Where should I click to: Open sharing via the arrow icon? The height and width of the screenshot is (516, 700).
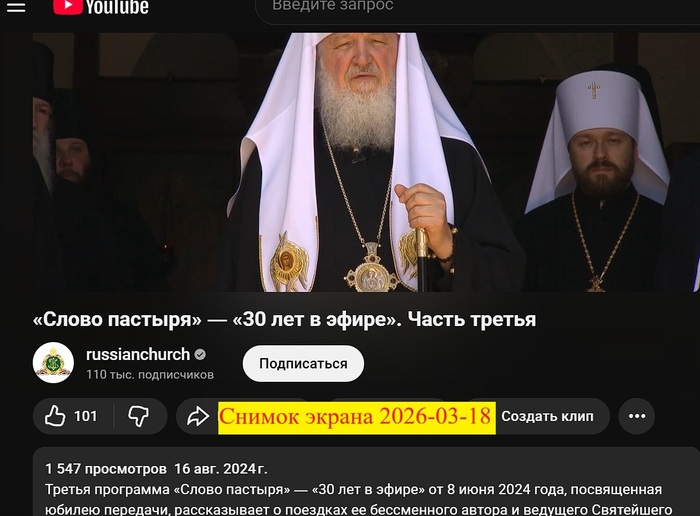[198, 416]
